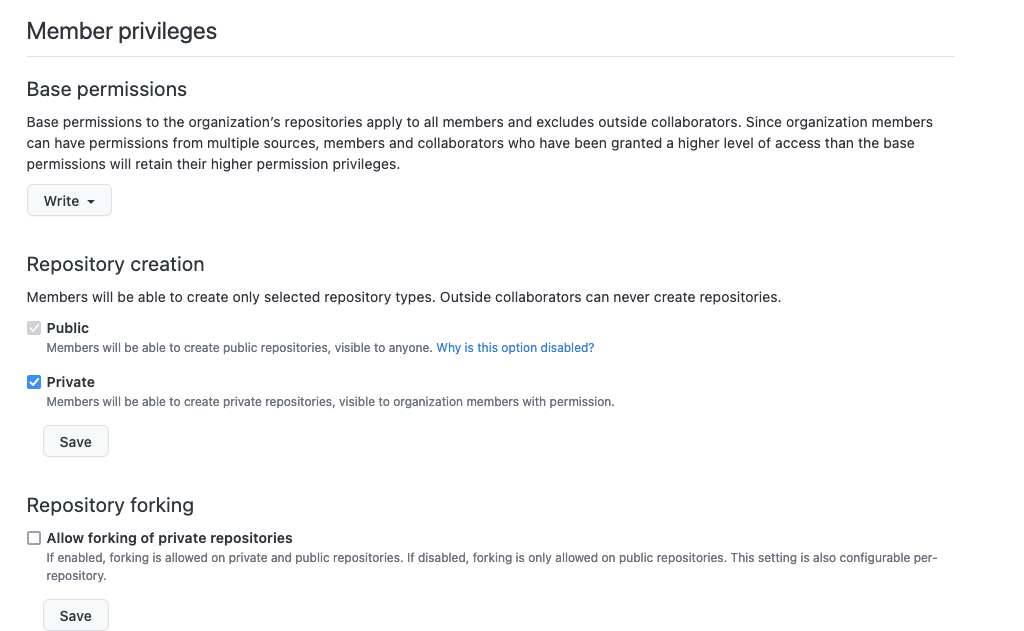Click the Public option's helper description text
Viewport: 1024px width, 631px height.
pyautogui.click(x=240, y=348)
